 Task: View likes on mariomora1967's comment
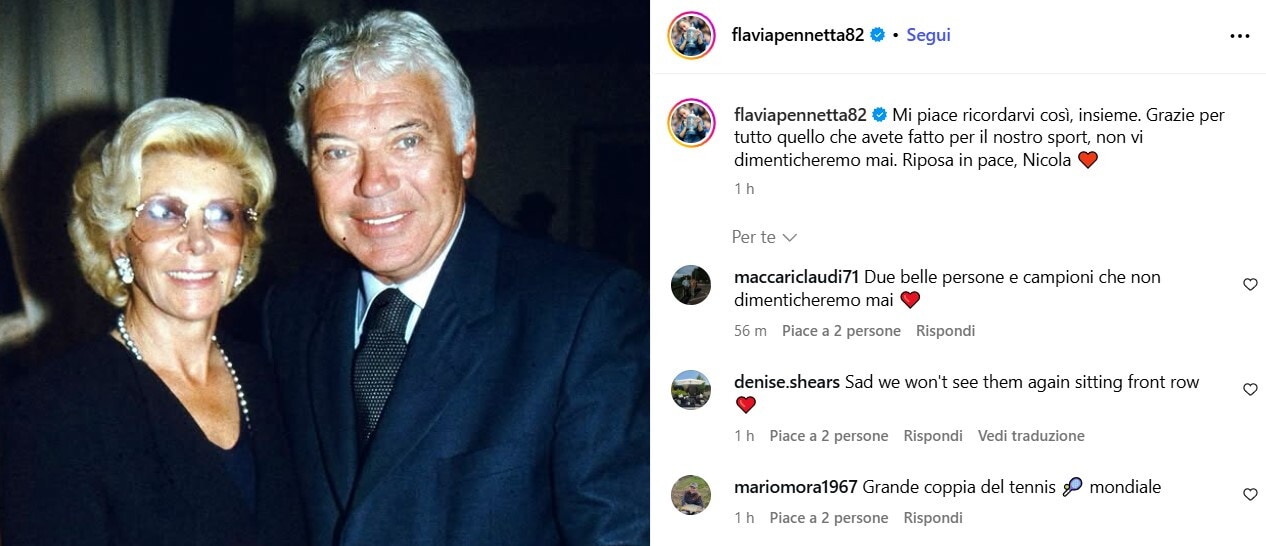coord(829,518)
